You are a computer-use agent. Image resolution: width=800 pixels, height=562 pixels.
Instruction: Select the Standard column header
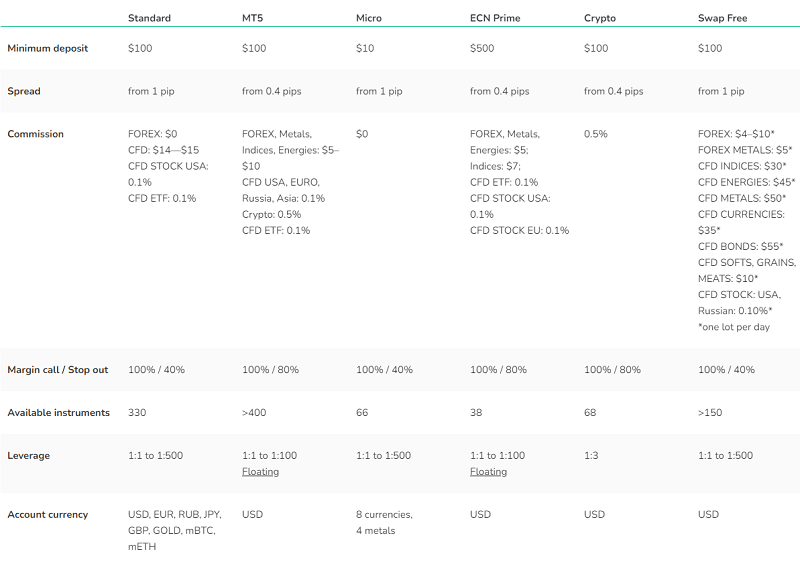pyautogui.click(x=149, y=18)
